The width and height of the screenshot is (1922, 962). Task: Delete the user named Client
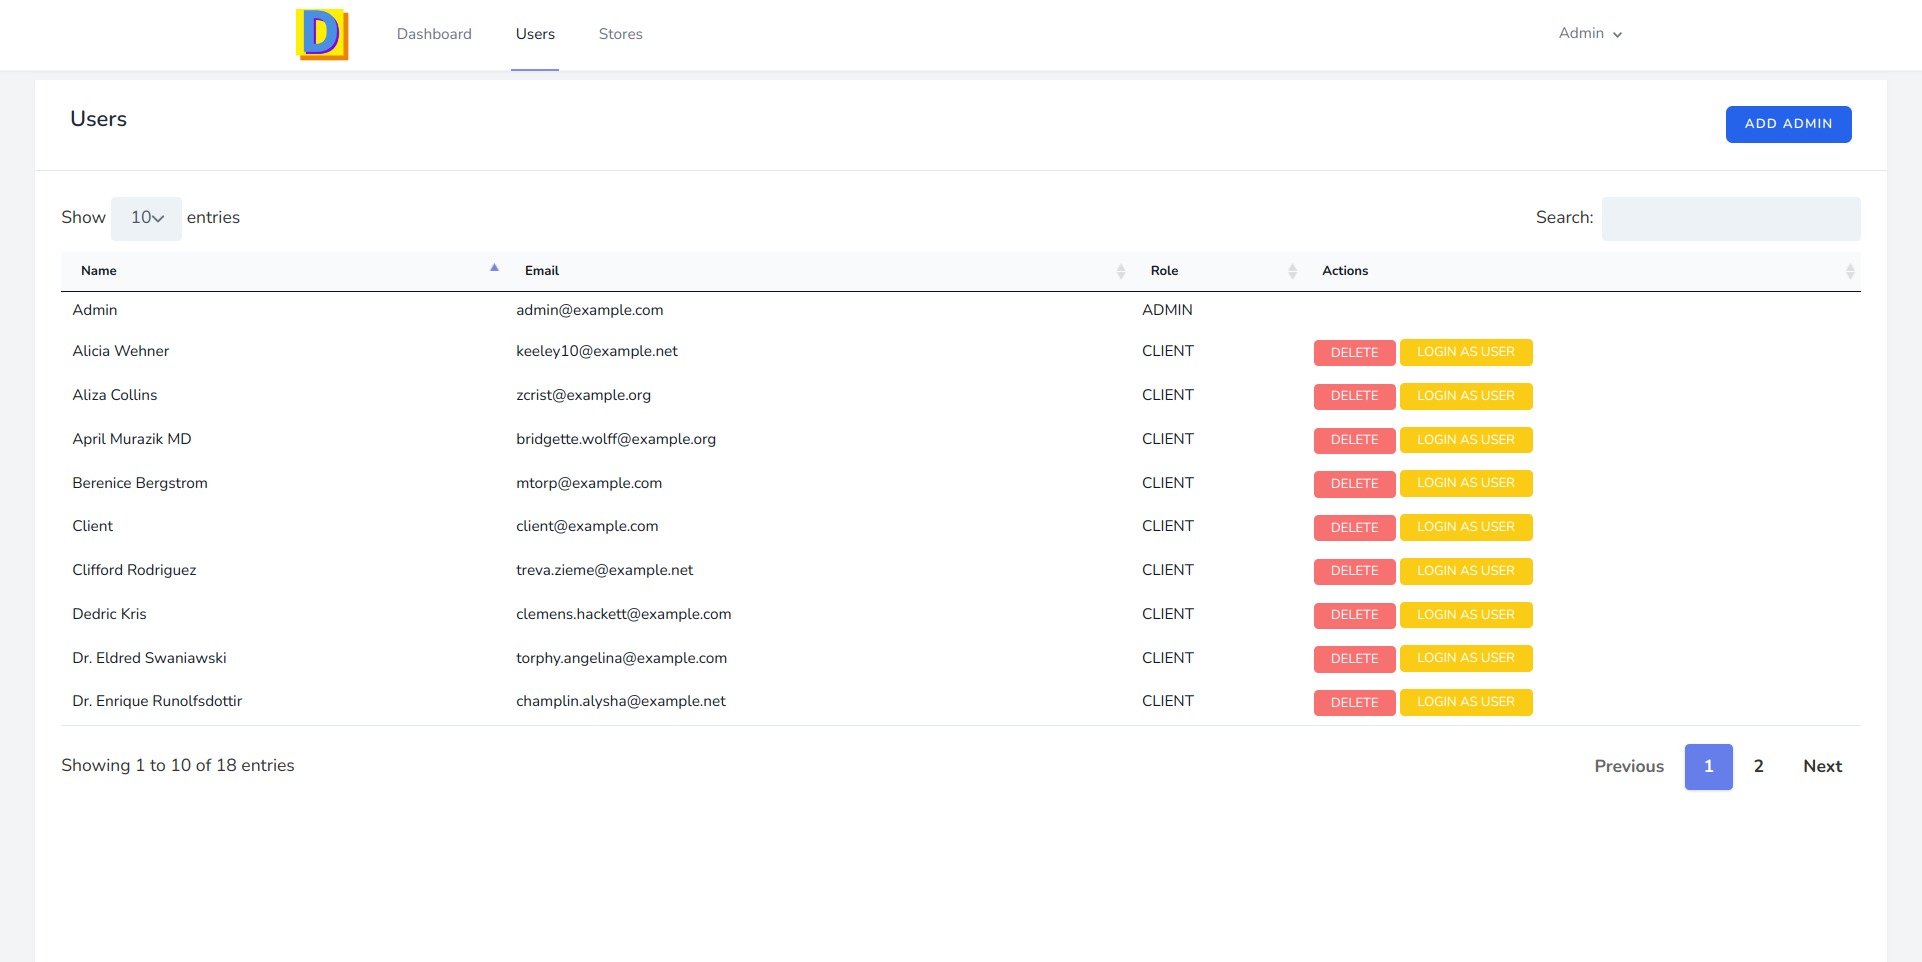[x=1354, y=527]
